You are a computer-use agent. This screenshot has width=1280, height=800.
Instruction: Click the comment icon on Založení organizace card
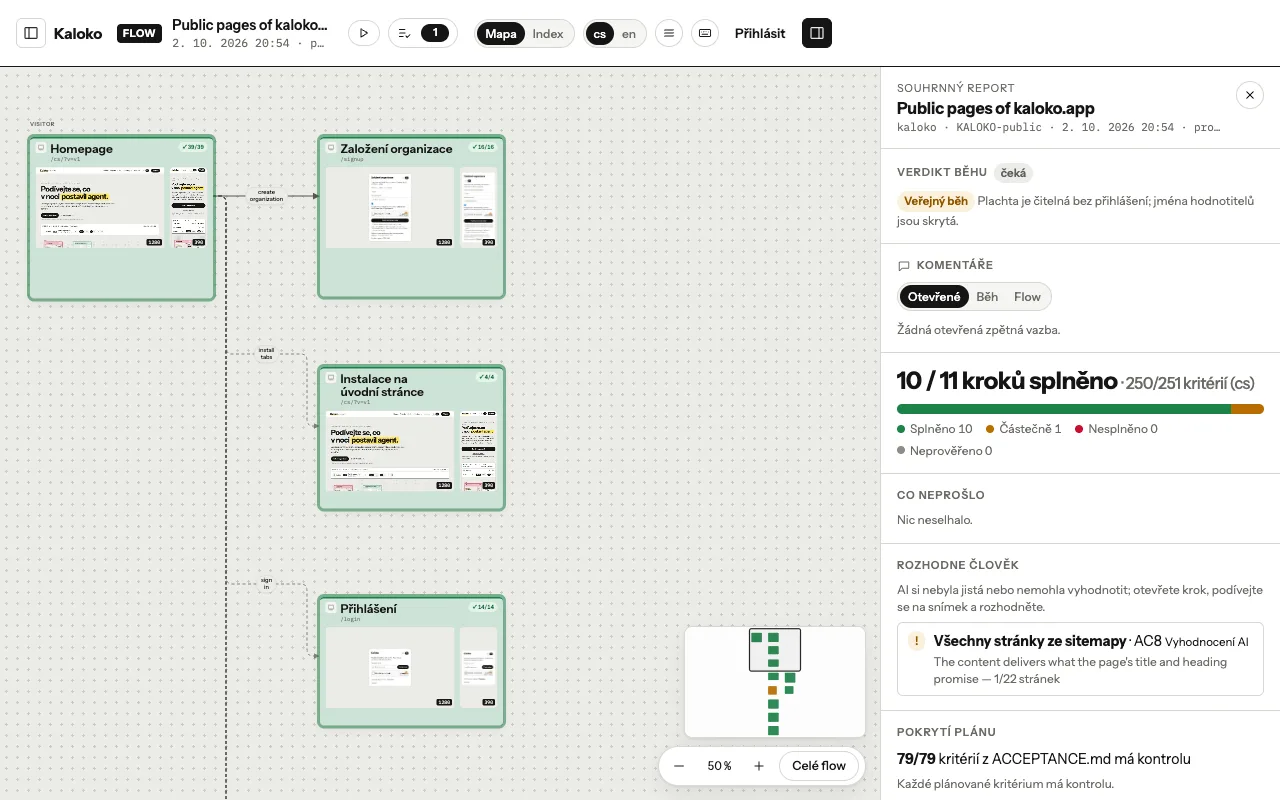tap(331, 148)
